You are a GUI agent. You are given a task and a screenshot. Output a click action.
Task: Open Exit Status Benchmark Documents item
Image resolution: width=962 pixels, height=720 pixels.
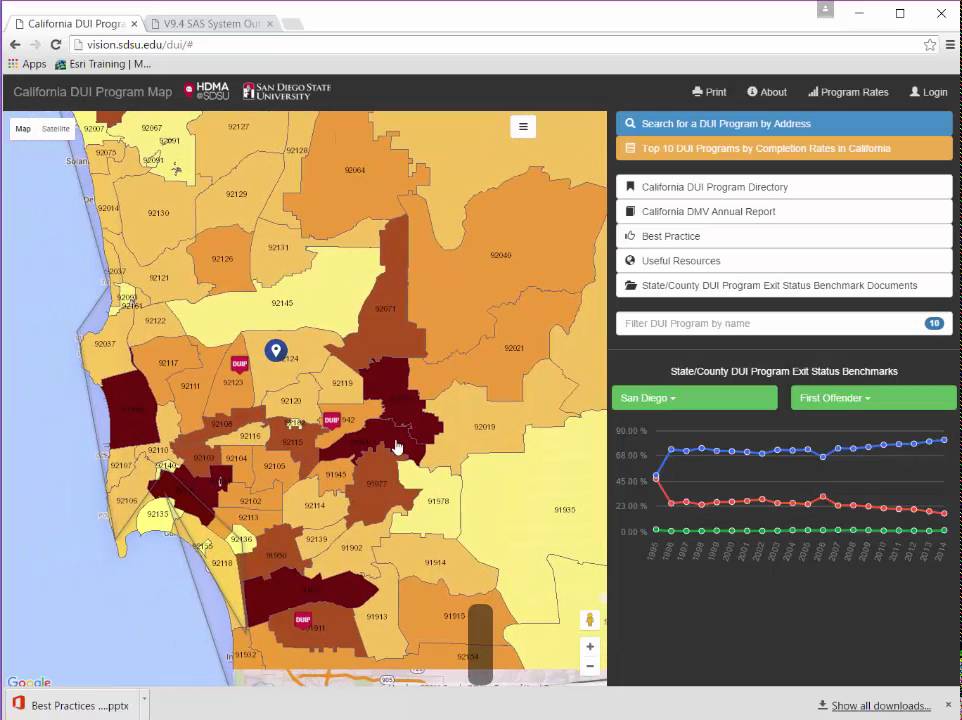(x=784, y=285)
